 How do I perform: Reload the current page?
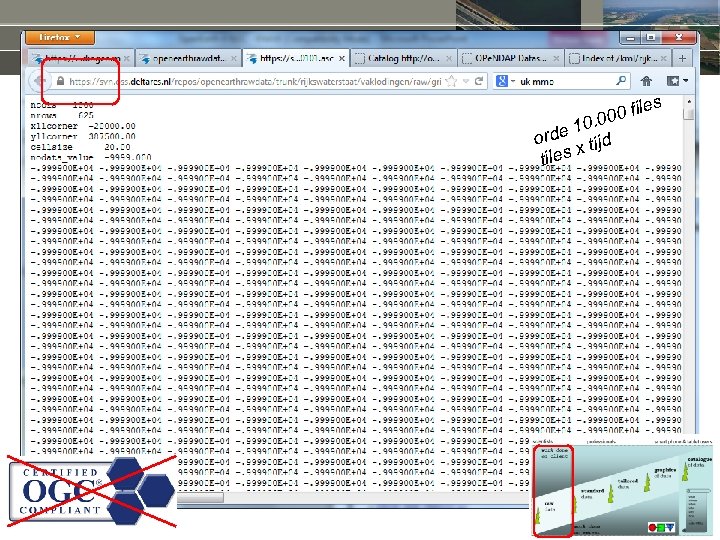tap(479, 81)
